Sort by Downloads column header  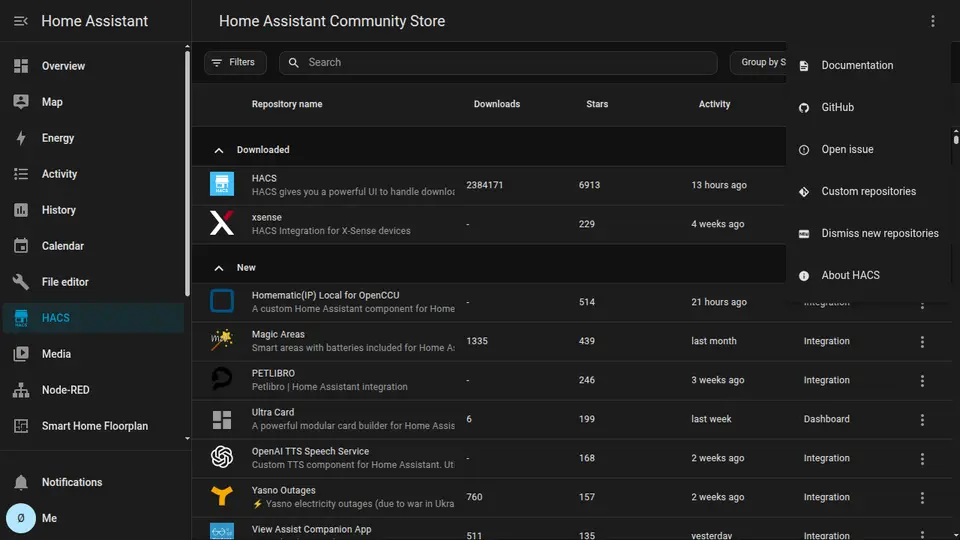point(497,104)
